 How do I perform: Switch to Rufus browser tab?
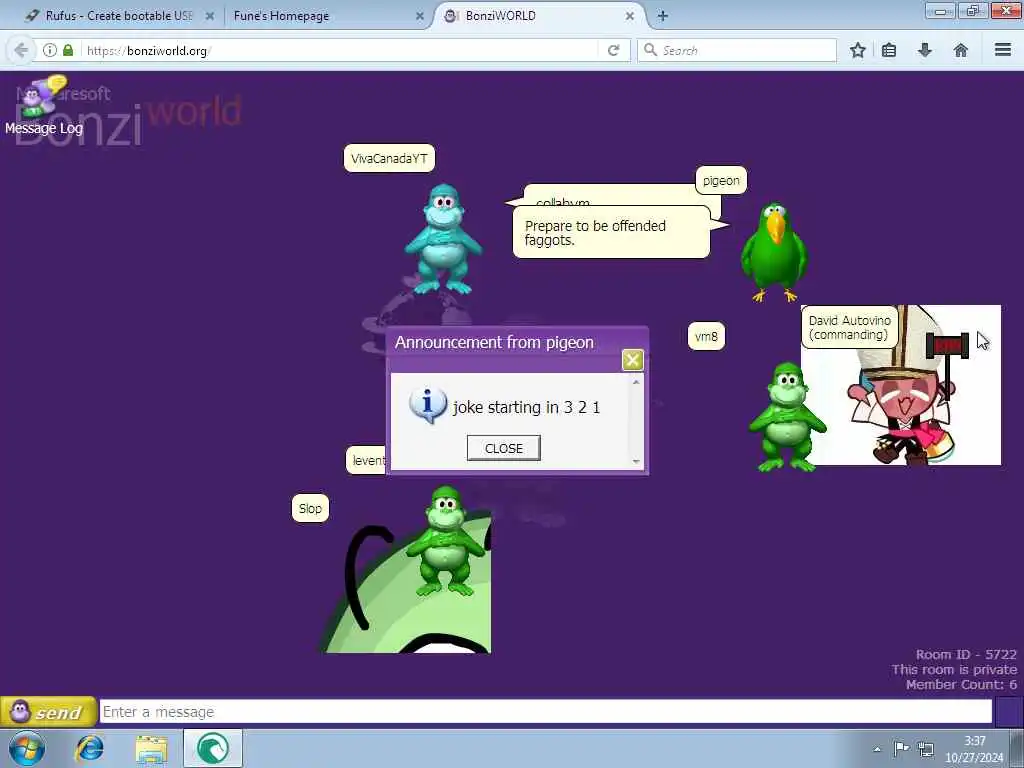pos(118,16)
